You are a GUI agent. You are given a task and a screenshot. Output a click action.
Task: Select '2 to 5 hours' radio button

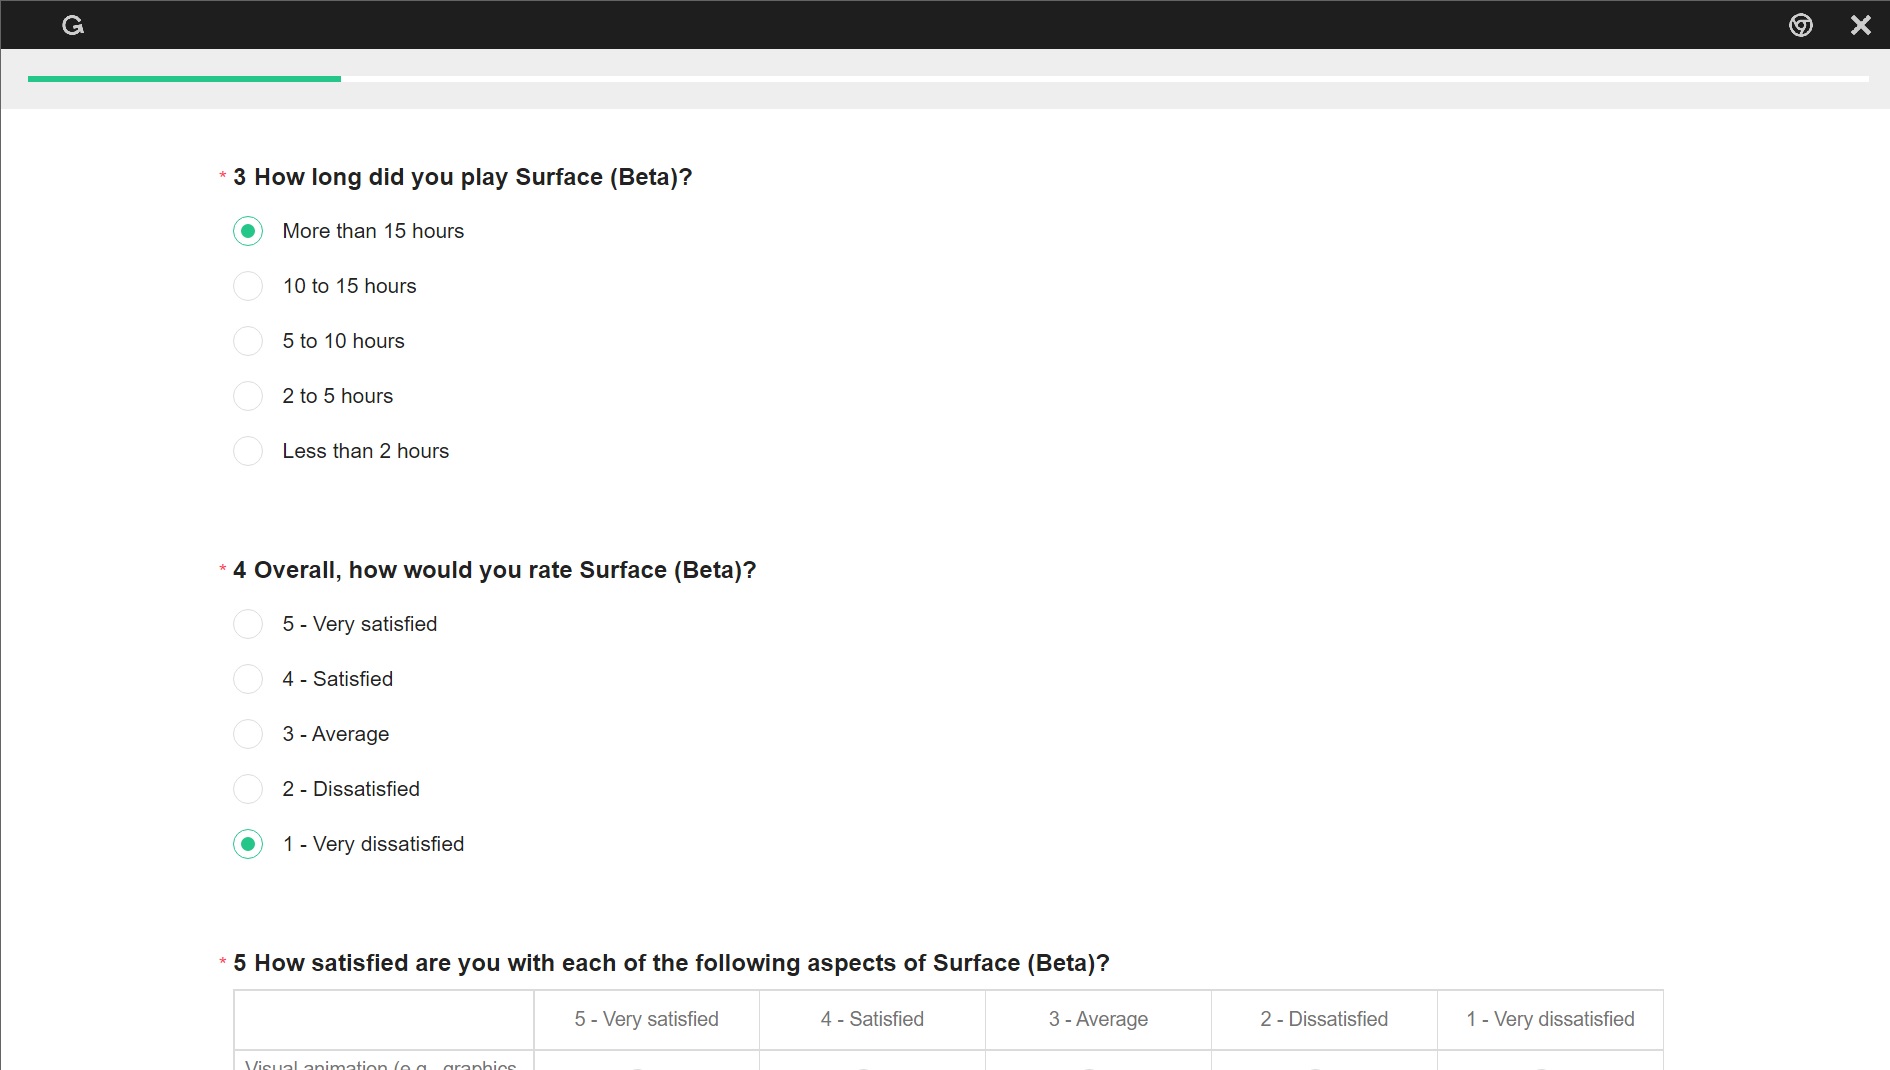tap(248, 396)
